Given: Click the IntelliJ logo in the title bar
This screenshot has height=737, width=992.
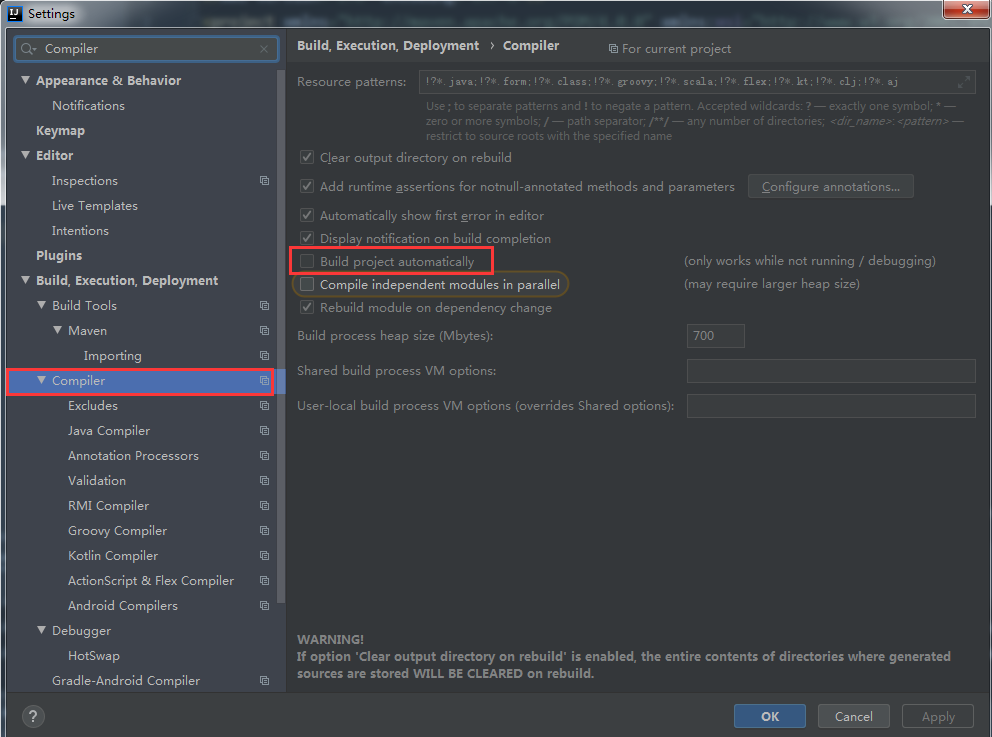Looking at the screenshot, I should 15,13.
